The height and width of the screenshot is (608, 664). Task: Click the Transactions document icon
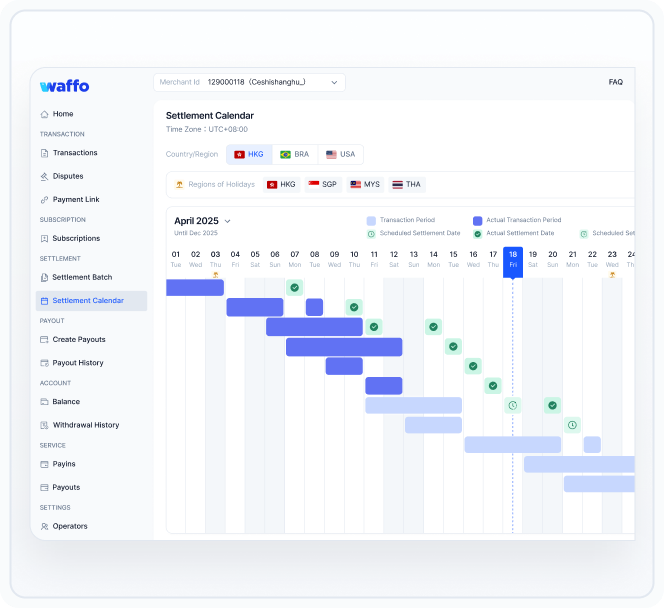click(44, 153)
